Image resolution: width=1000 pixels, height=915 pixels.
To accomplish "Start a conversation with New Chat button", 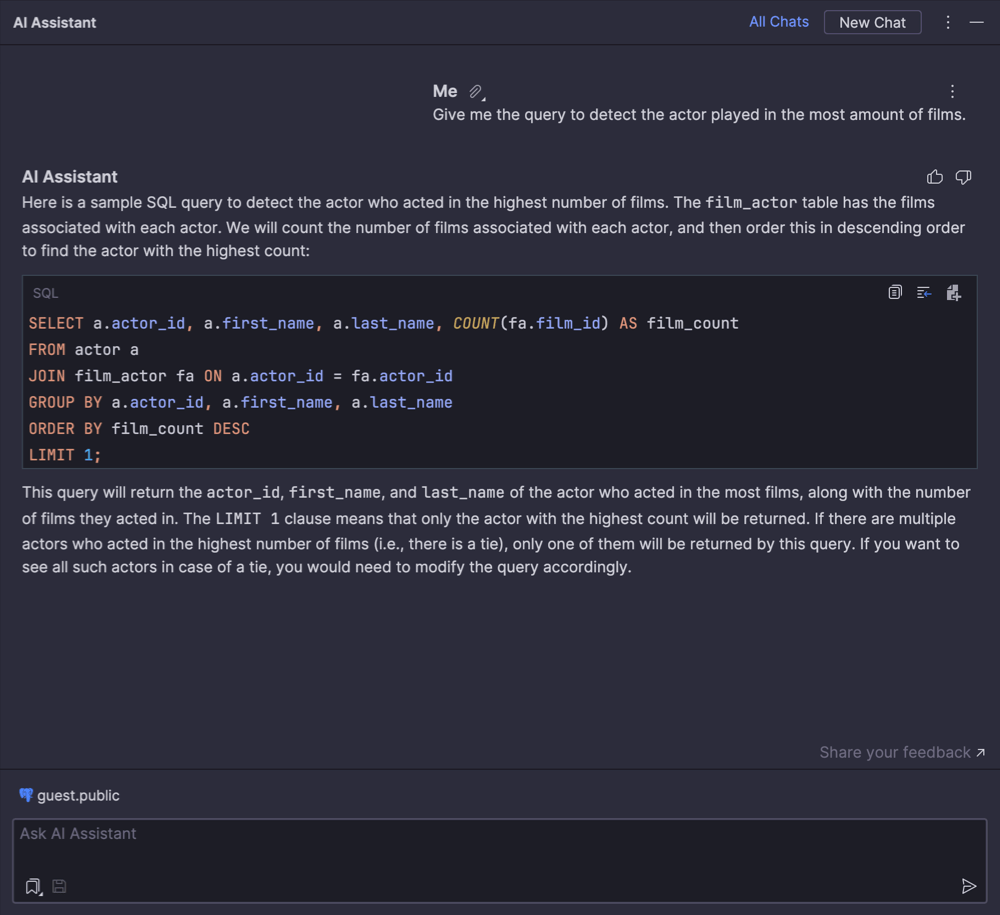I will point(872,22).
